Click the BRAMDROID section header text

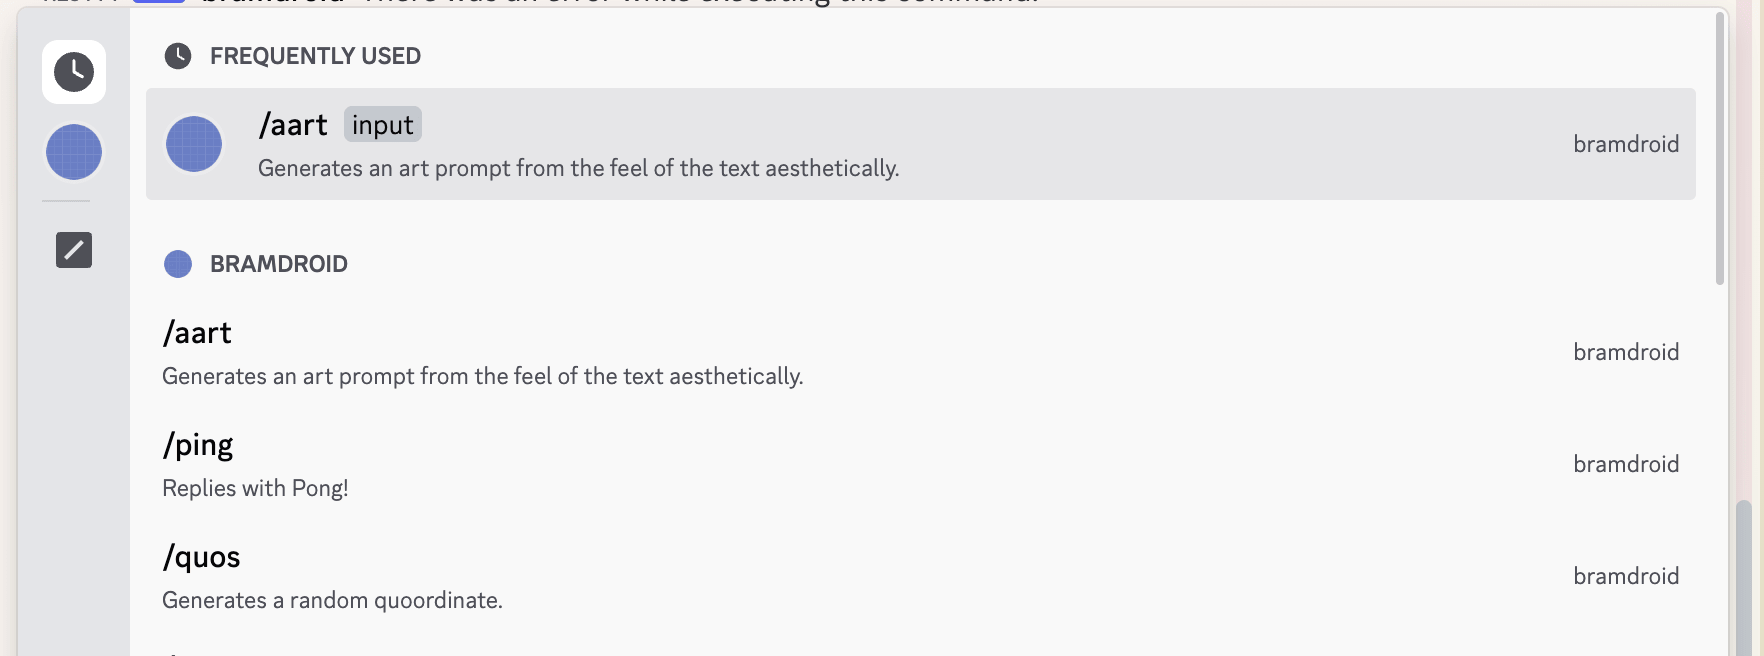coord(279,264)
